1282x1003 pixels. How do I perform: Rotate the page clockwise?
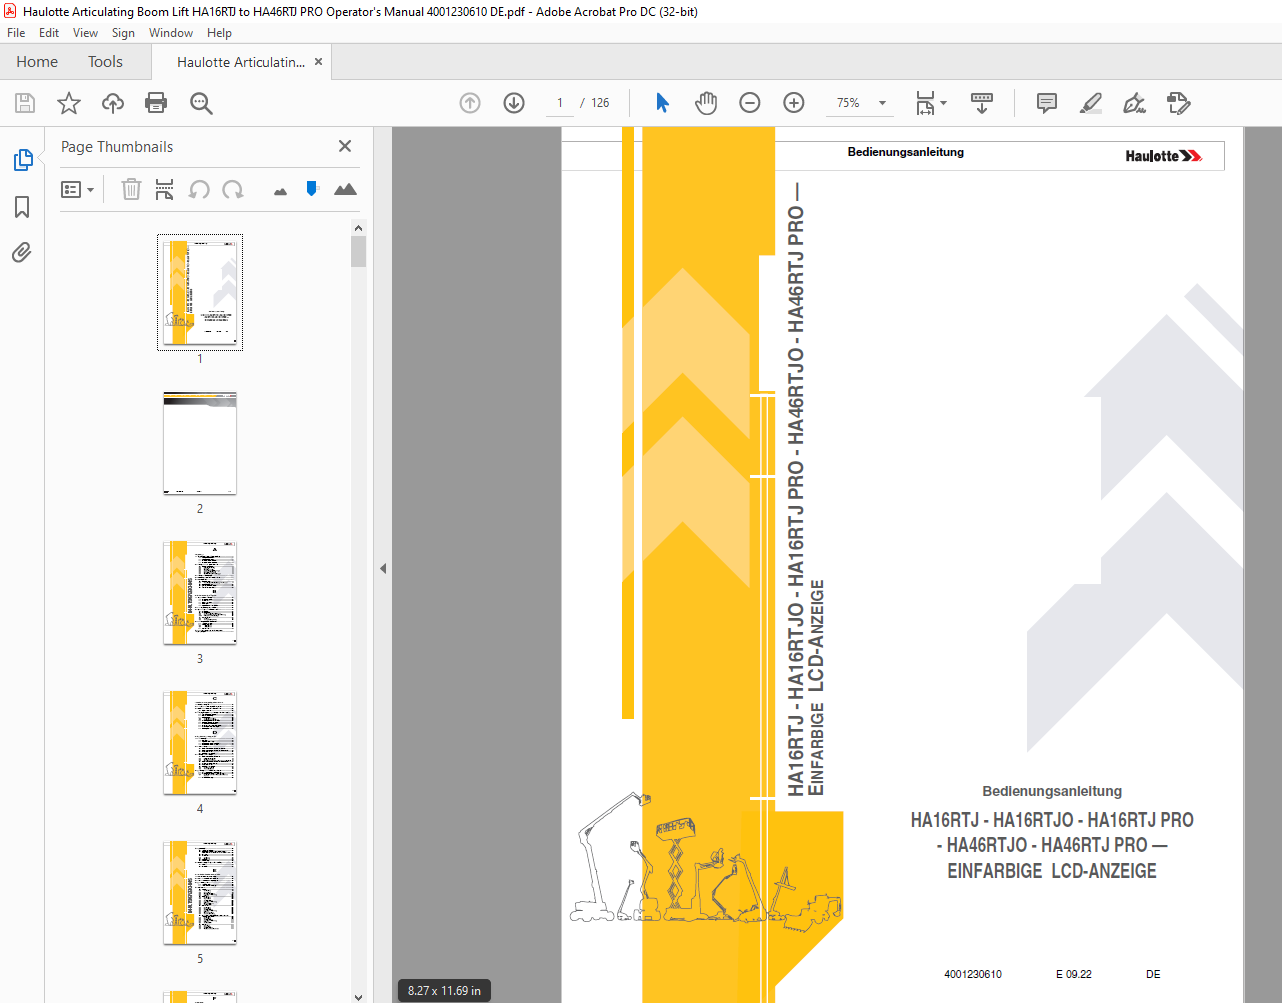pyautogui.click(x=233, y=189)
